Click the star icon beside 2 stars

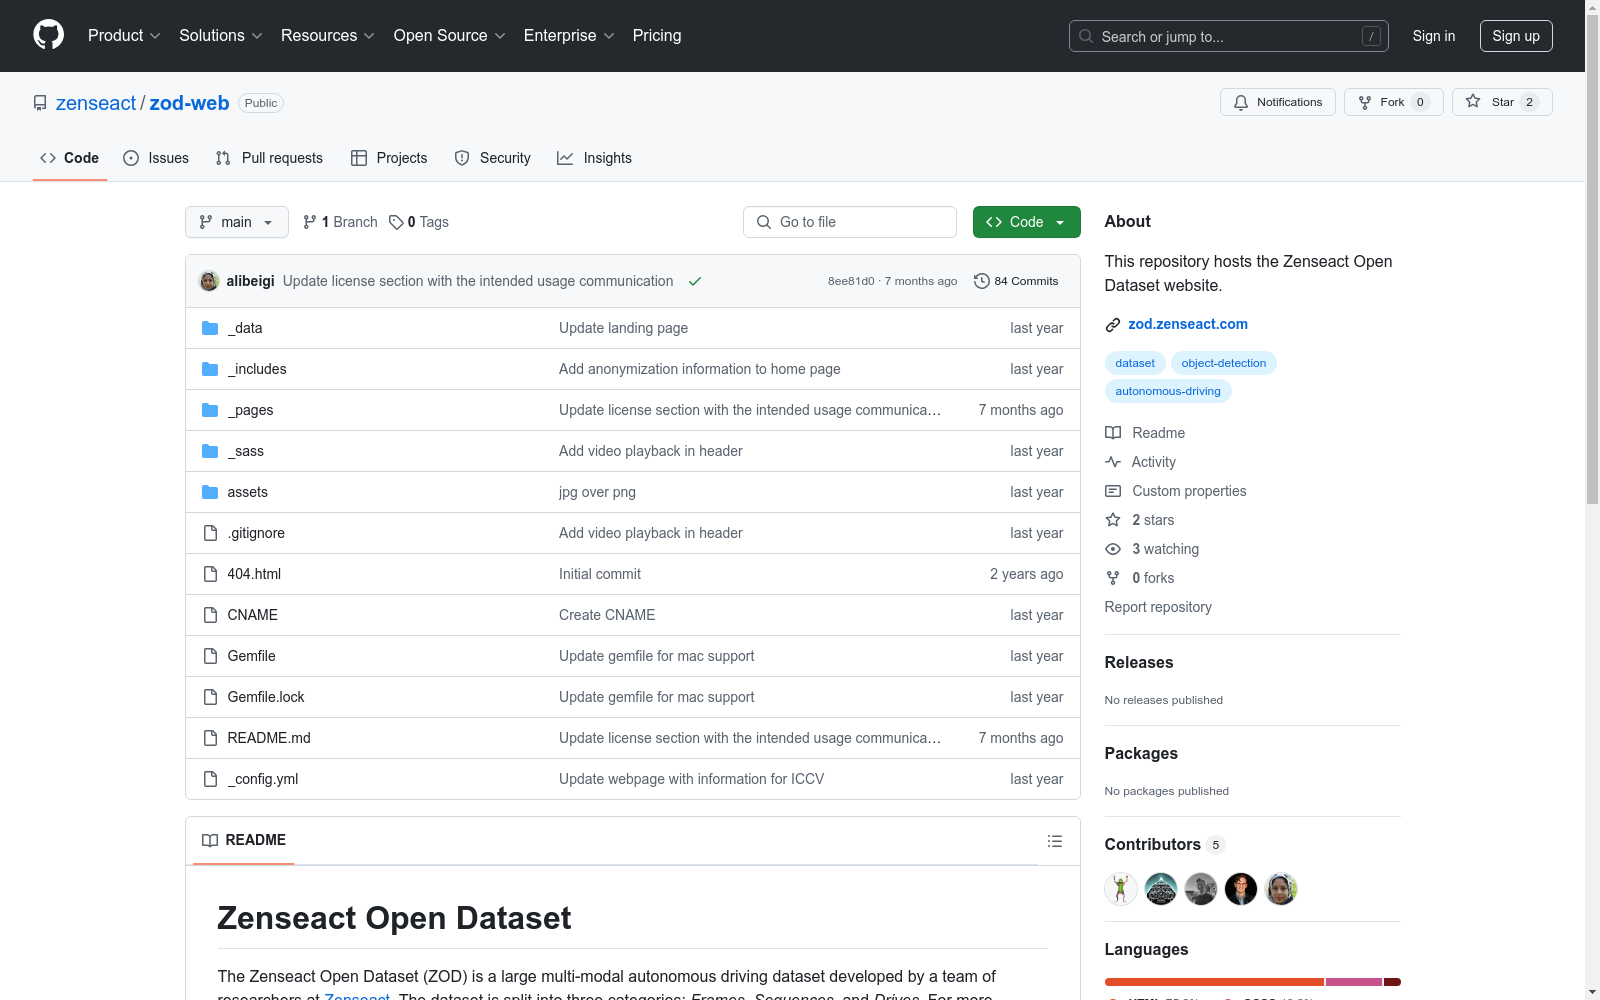pos(1113,520)
